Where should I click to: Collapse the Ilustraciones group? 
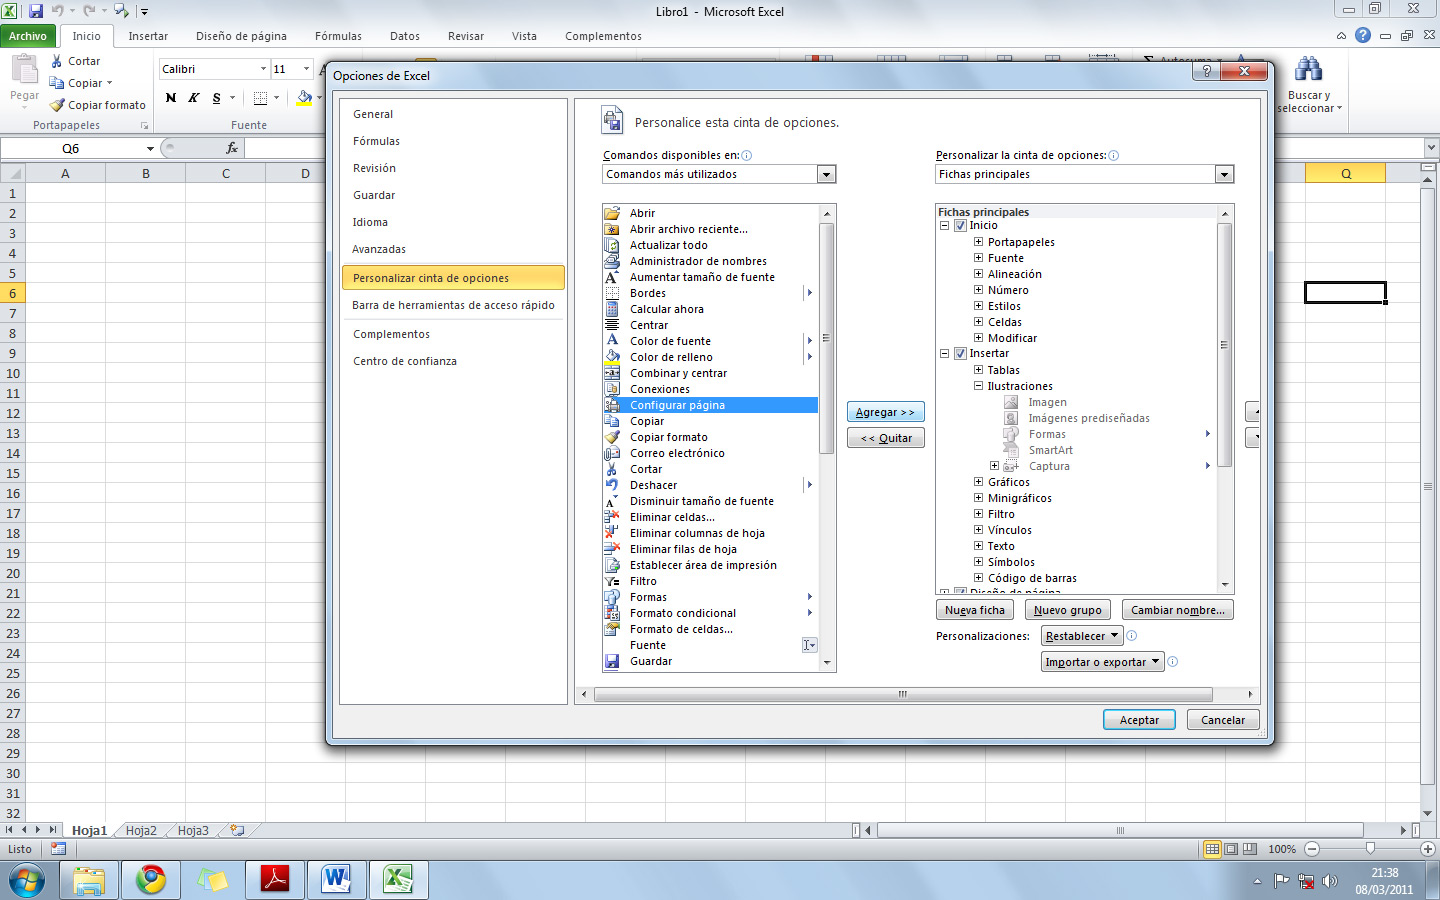(978, 385)
